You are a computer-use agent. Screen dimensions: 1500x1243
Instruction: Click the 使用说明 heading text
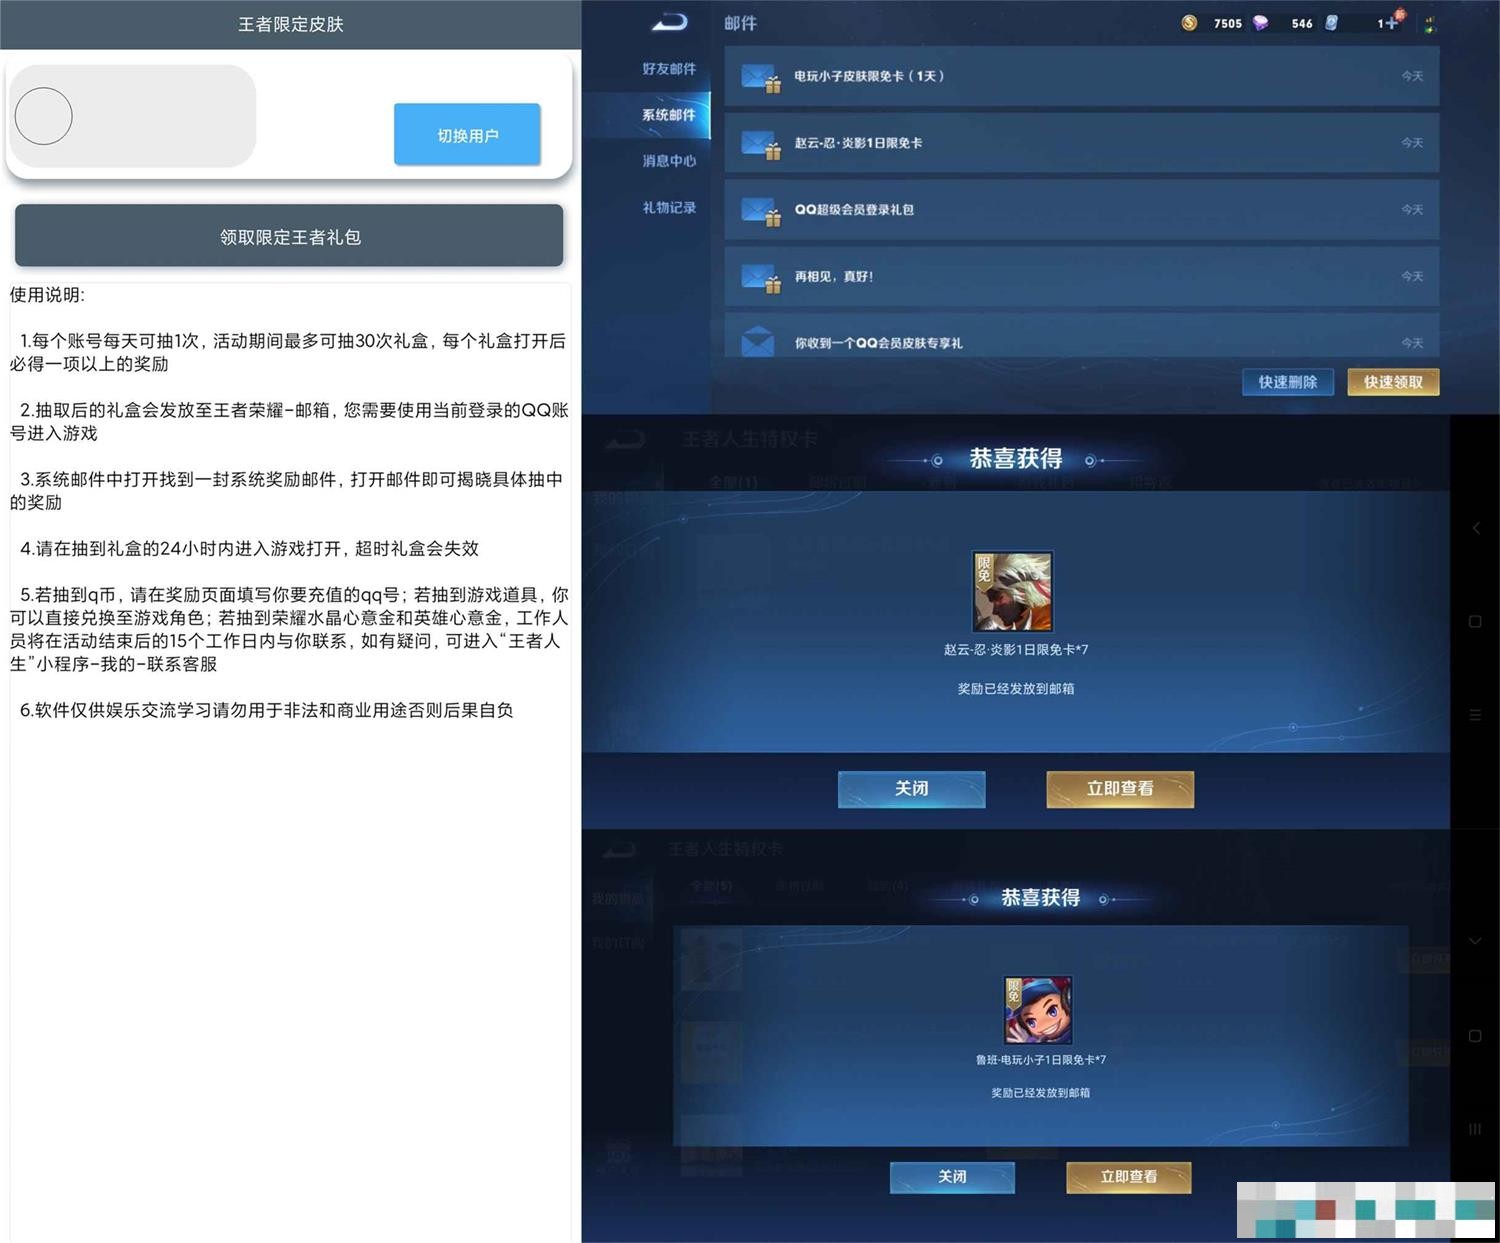[47, 295]
